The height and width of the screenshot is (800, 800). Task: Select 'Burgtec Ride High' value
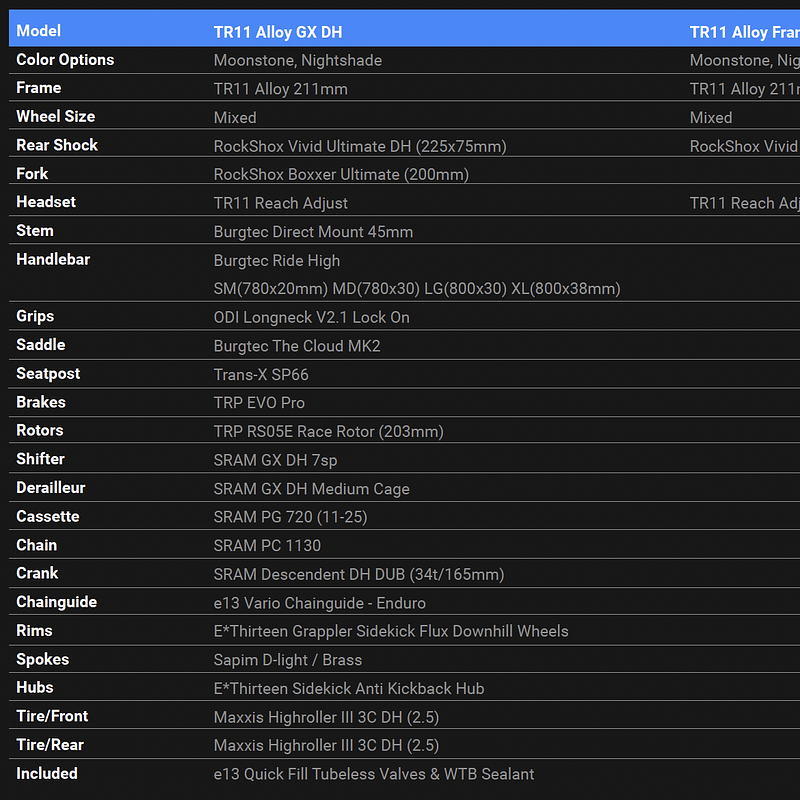pos(277,261)
